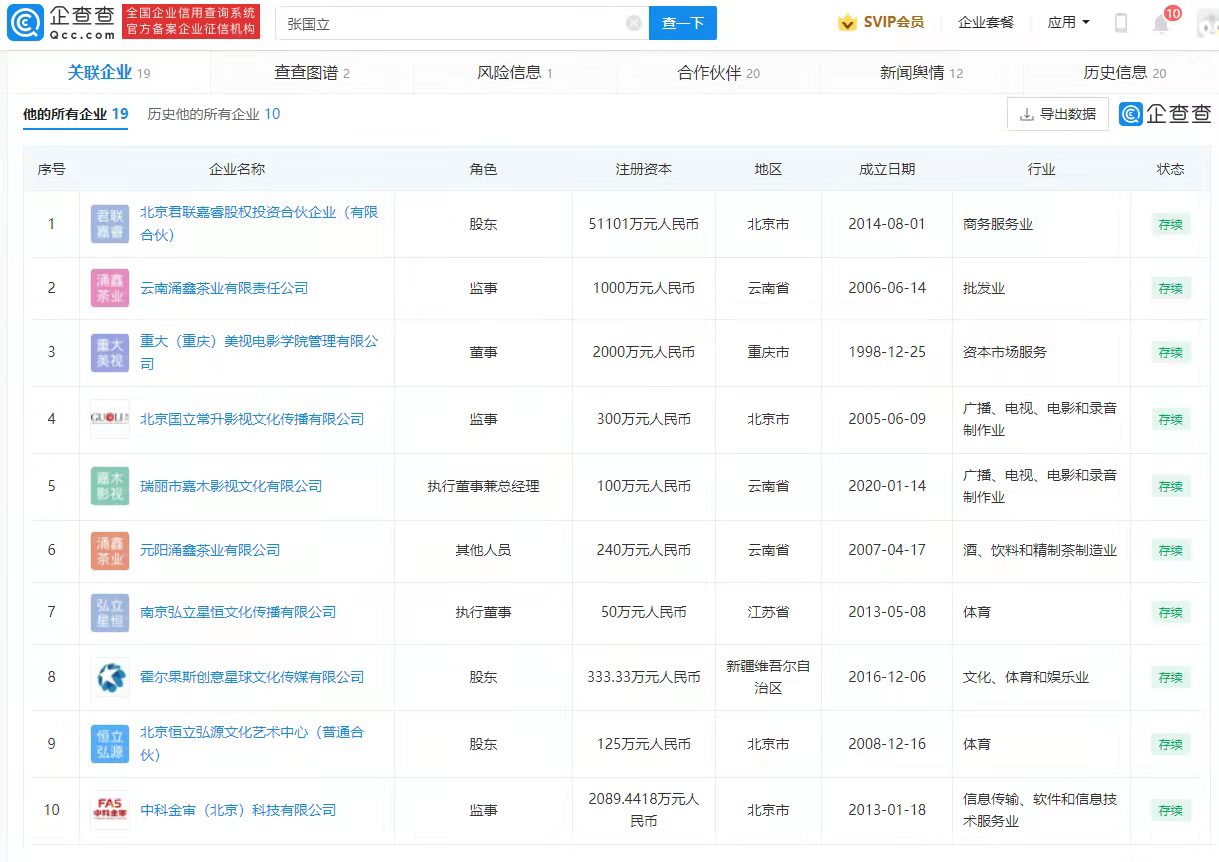Screen dimensions: 1219x862
Task: Click the 元阳涌鑫茶业 logo thumbnail in row 6
Action: tap(110, 550)
